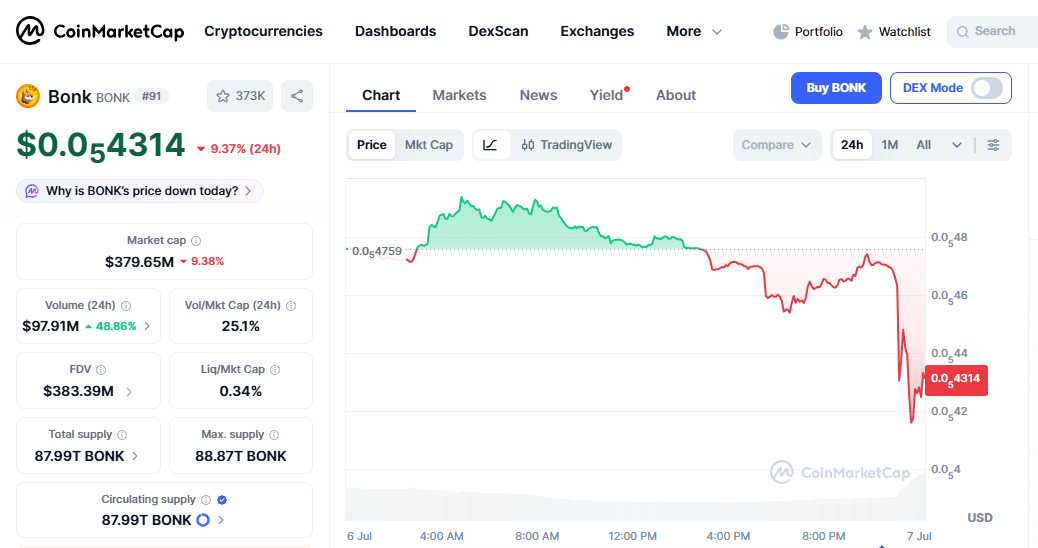Select the 1M time range
The image size is (1038, 548).
890,145
